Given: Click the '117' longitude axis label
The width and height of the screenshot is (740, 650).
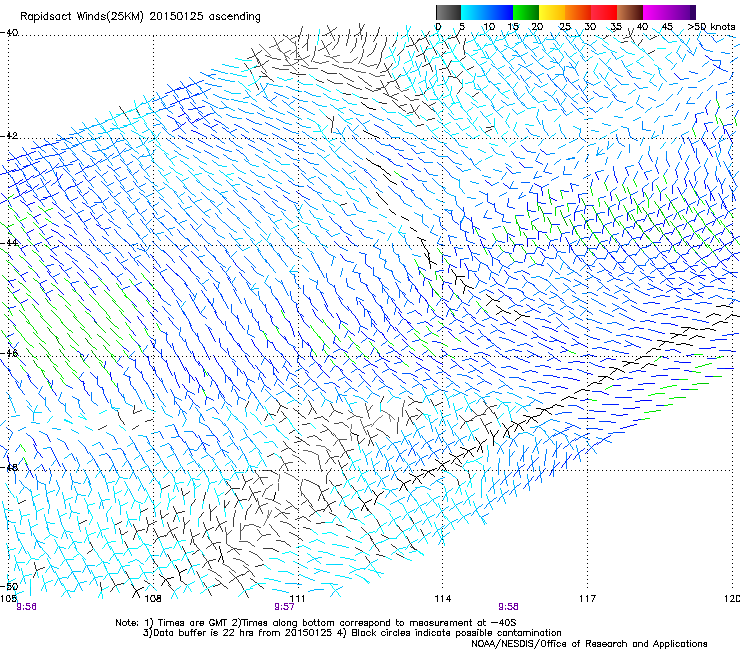Looking at the screenshot, I should 588,599.
